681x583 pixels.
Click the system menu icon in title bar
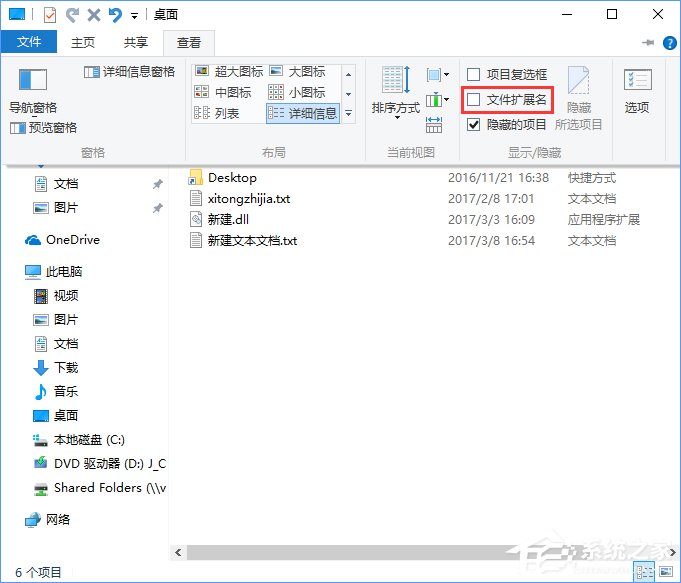(x=17, y=15)
